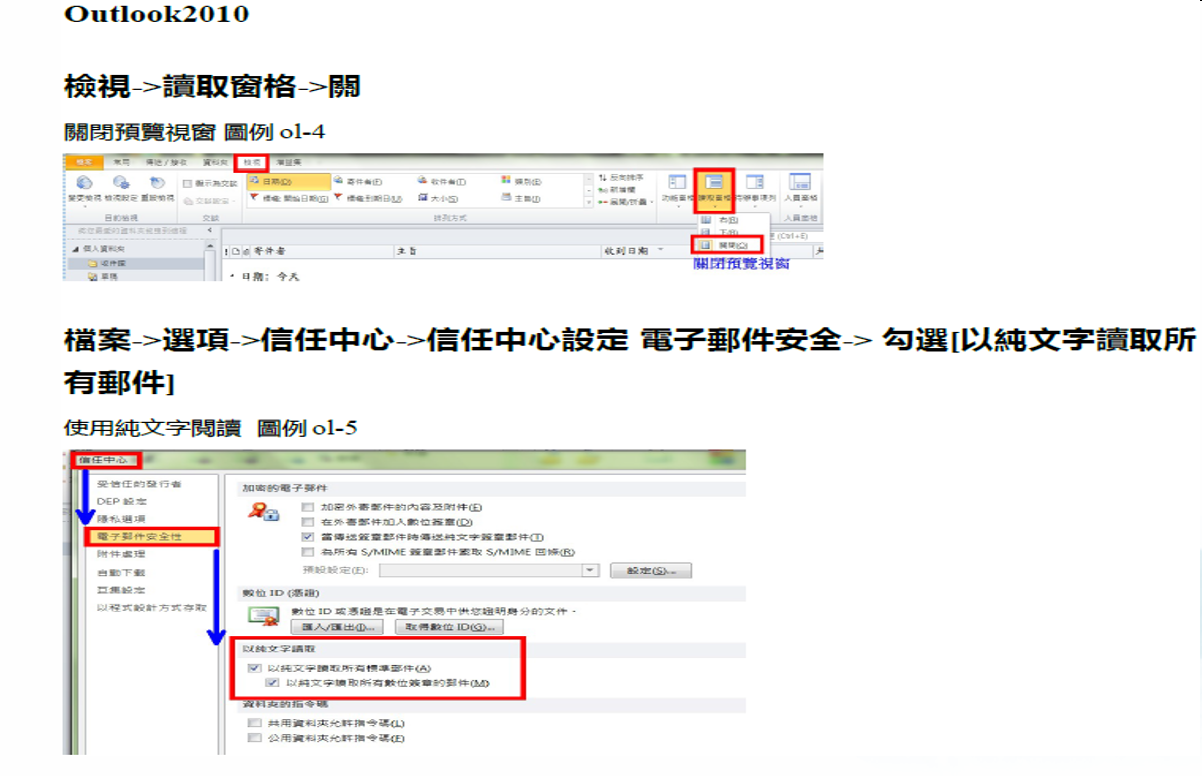Image resolution: width=1202 pixels, height=776 pixels.
Task: Check 共用資料夾允許指令碼(L)
Action: pos(254,723)
